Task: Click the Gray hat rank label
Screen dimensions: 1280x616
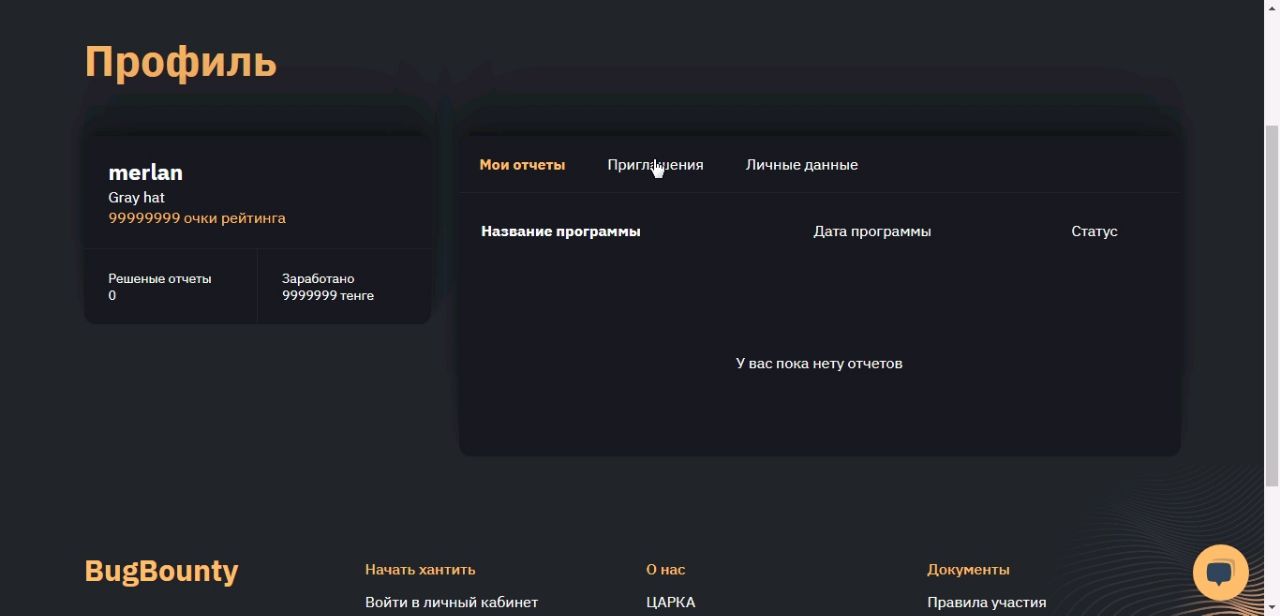Action: (136, 198)
